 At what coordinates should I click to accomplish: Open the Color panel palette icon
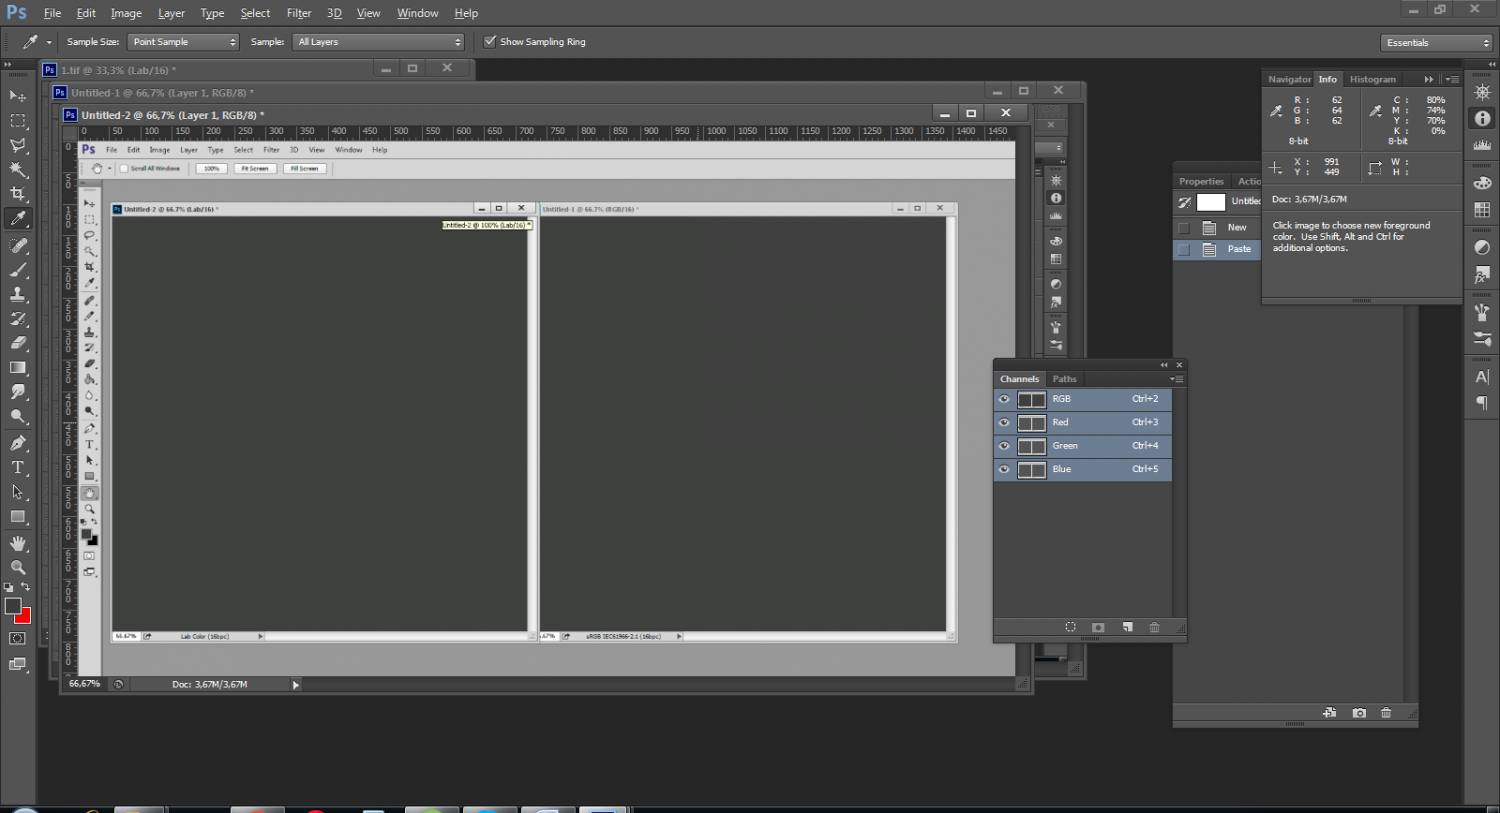(x=1482, y=184)
